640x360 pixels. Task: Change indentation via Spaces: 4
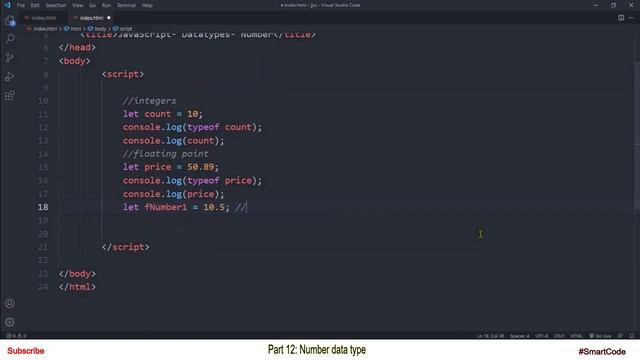[520, 336]
